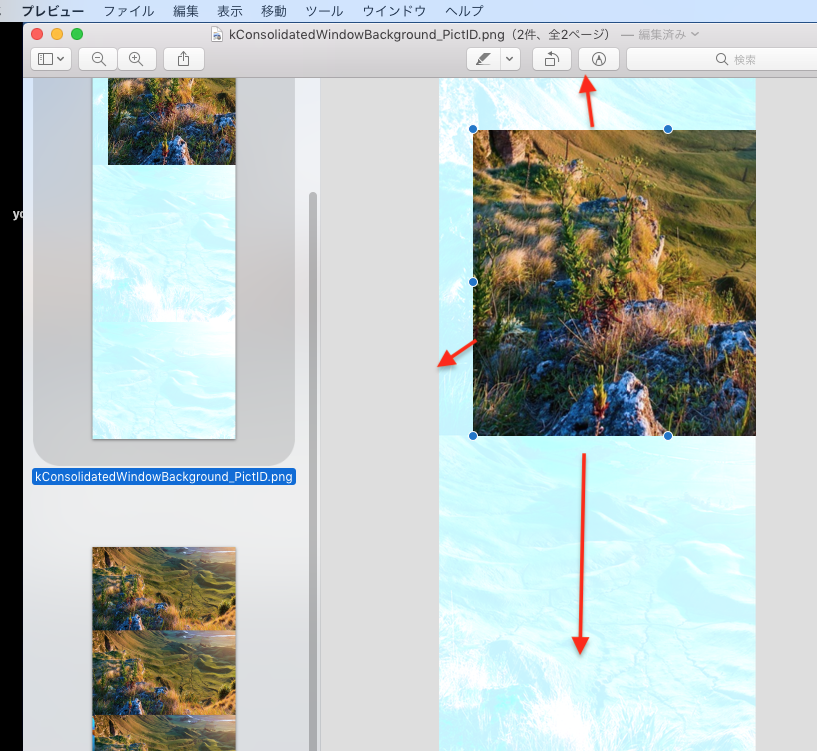Click the bottom-middle selection handle of pasted image

pyautogui.click(x=668, y=436)
